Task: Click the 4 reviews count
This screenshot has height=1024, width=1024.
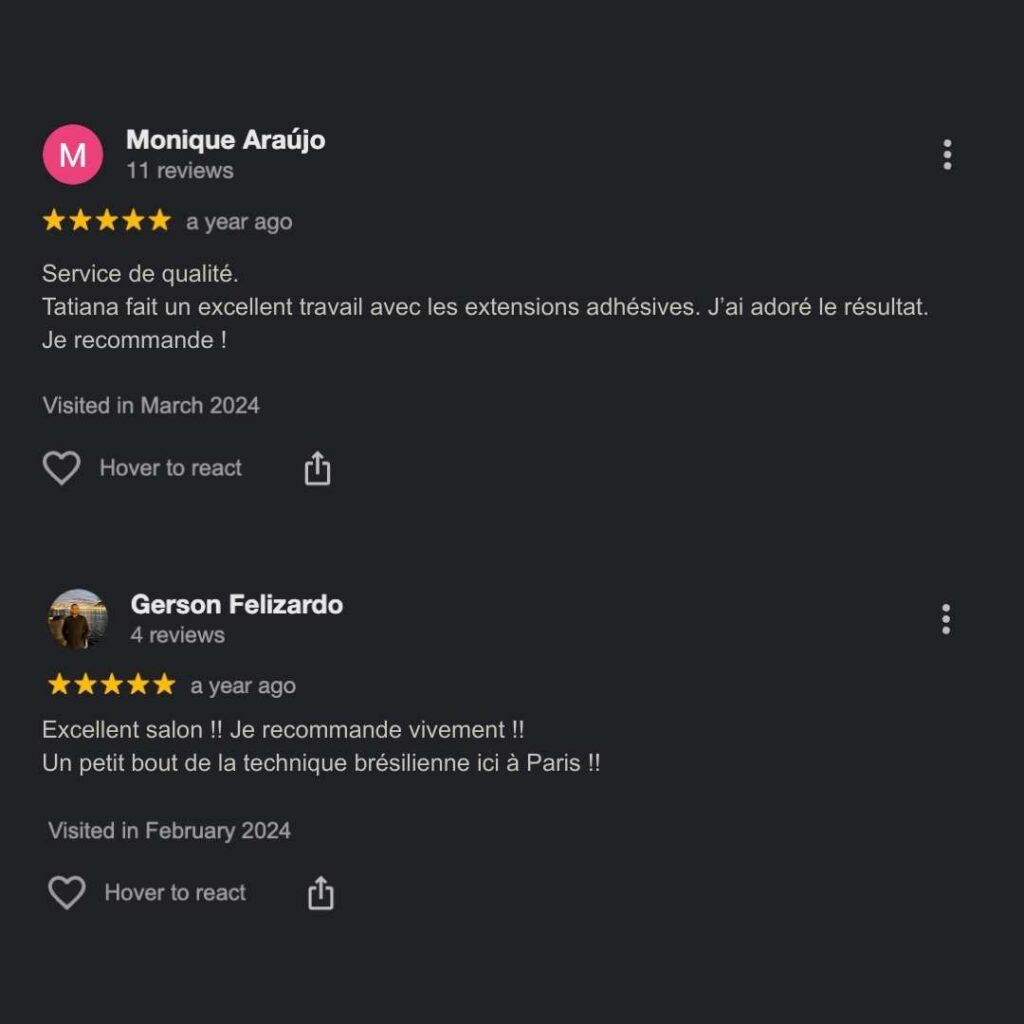Action: pyautogui.click(x=178, y=635)
